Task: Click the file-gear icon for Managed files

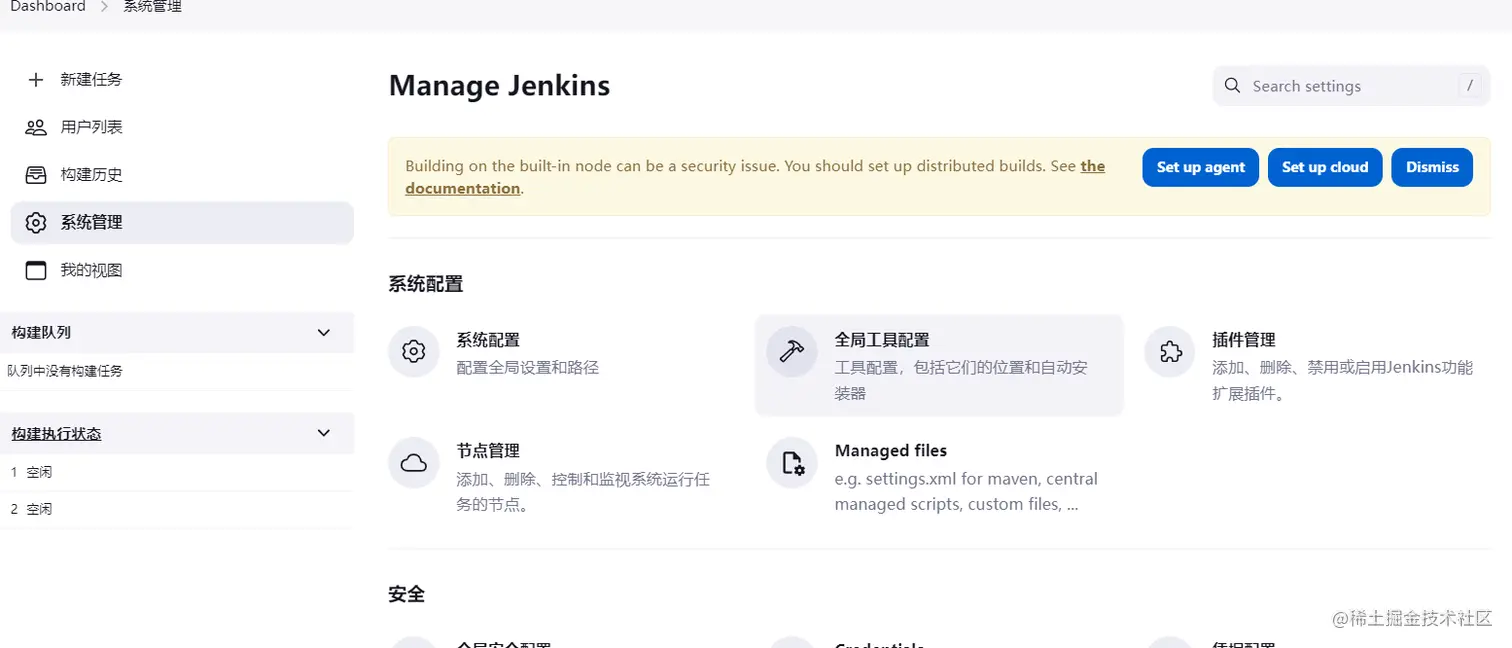Action: [792, 463]
